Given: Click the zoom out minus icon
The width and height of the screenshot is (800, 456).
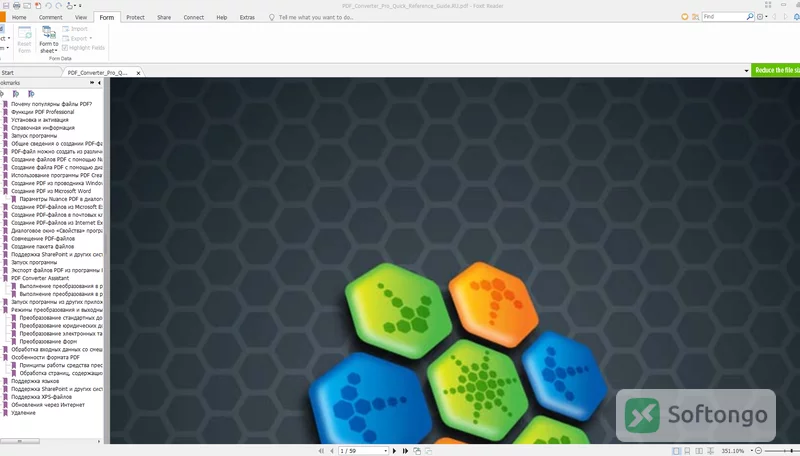Looking at the screenshot, I should (758, 451).
